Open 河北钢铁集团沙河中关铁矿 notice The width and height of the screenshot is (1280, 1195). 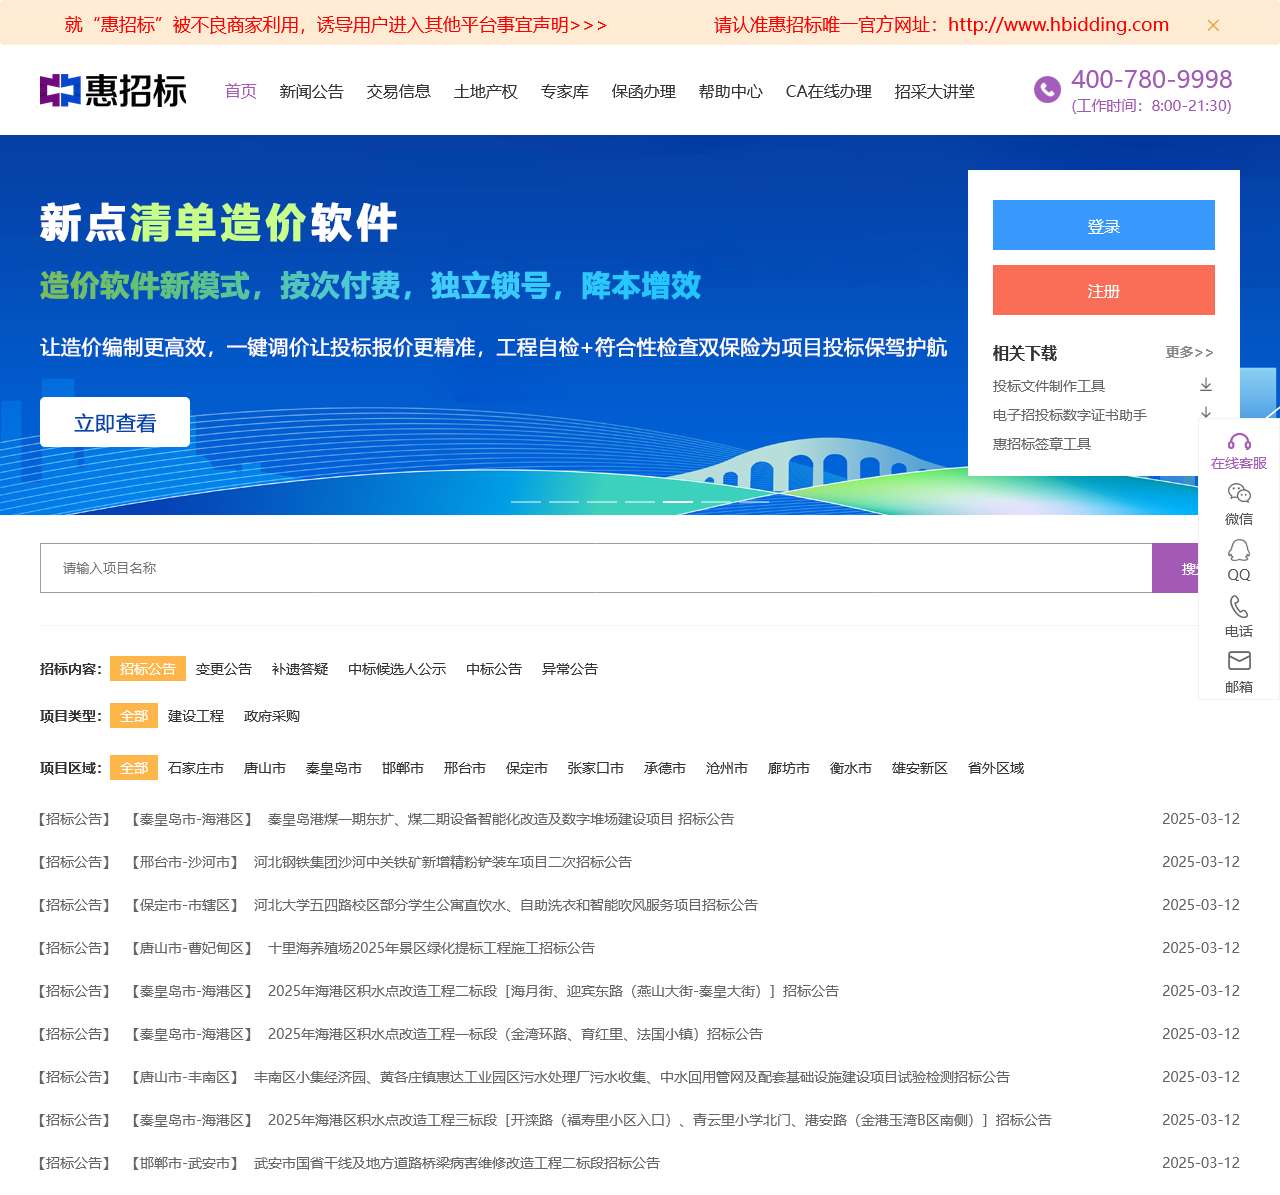(443, 862)
